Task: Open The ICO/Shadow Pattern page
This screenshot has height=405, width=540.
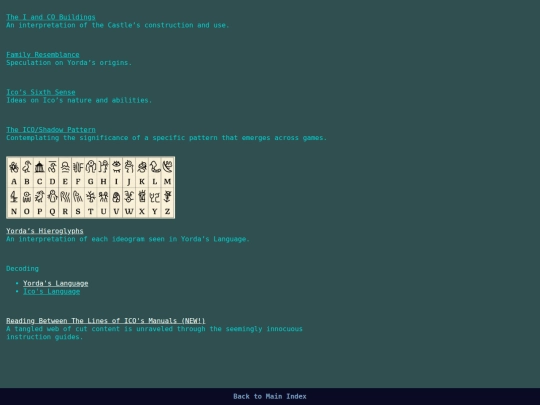Action: 51,129
